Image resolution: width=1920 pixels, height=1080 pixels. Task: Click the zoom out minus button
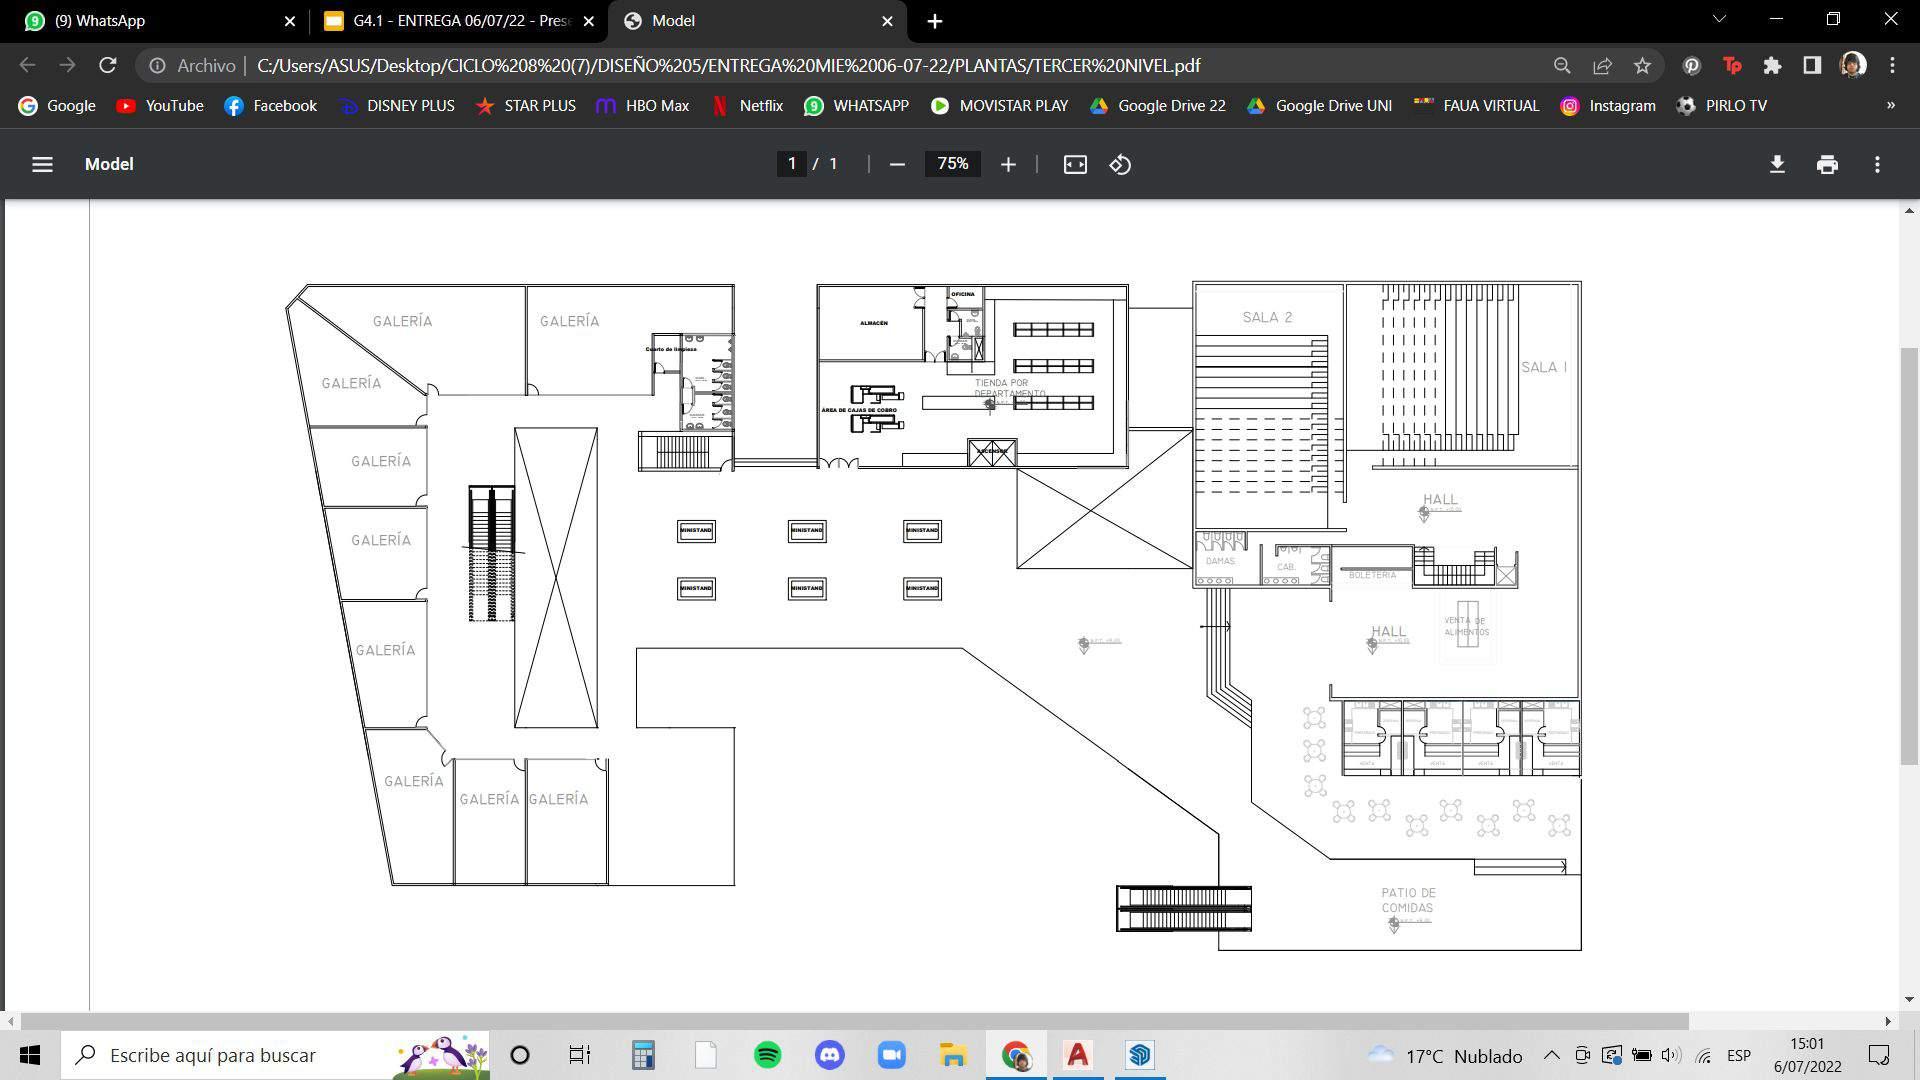pyautogui.click(x=897, y=164)
